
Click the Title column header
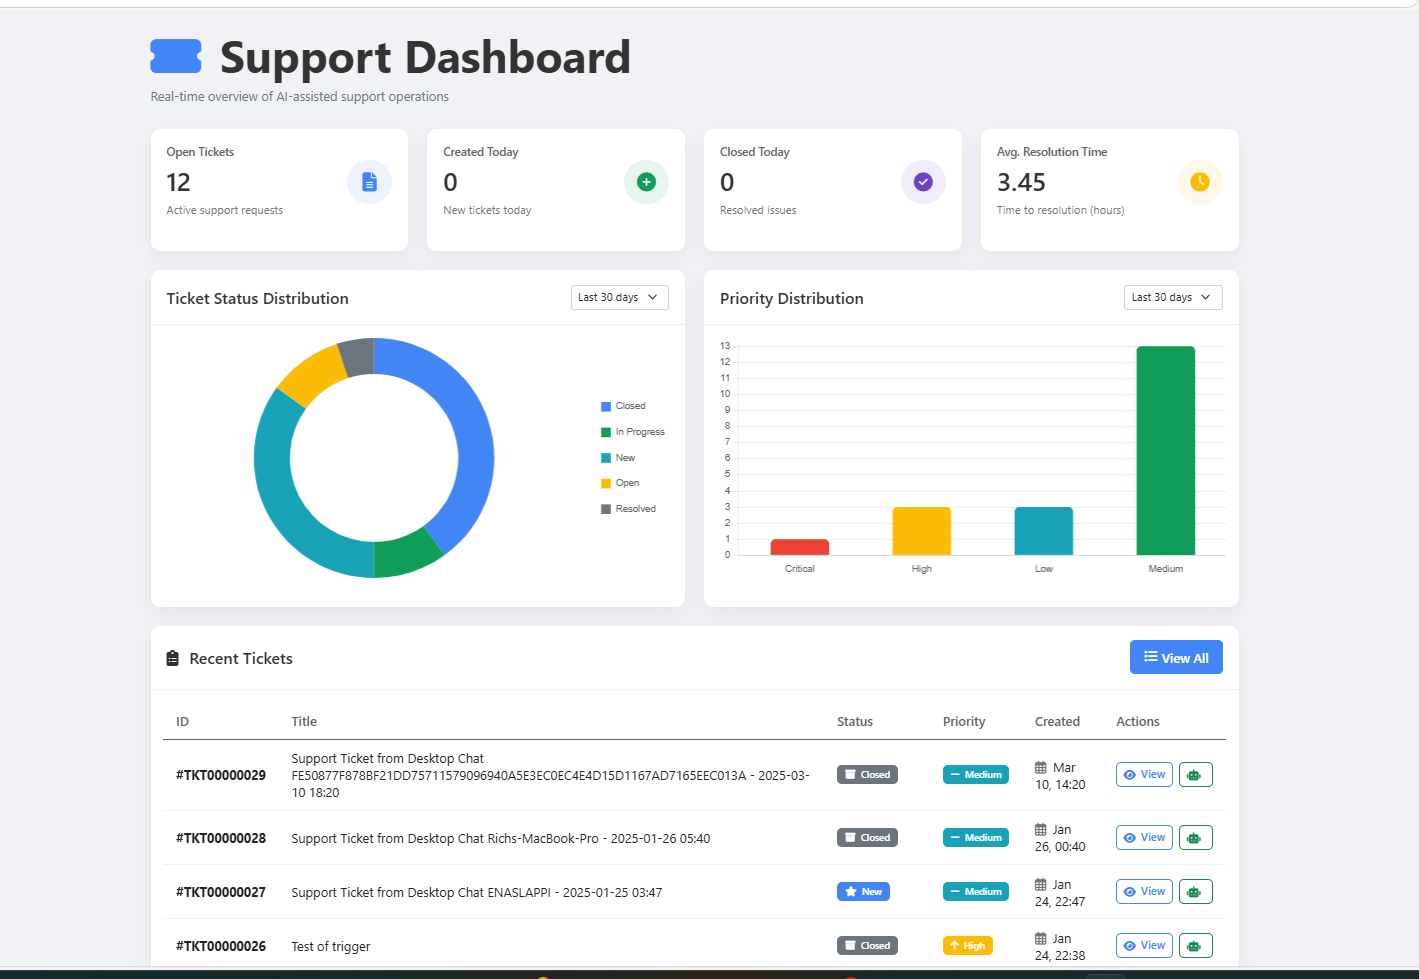304,721
